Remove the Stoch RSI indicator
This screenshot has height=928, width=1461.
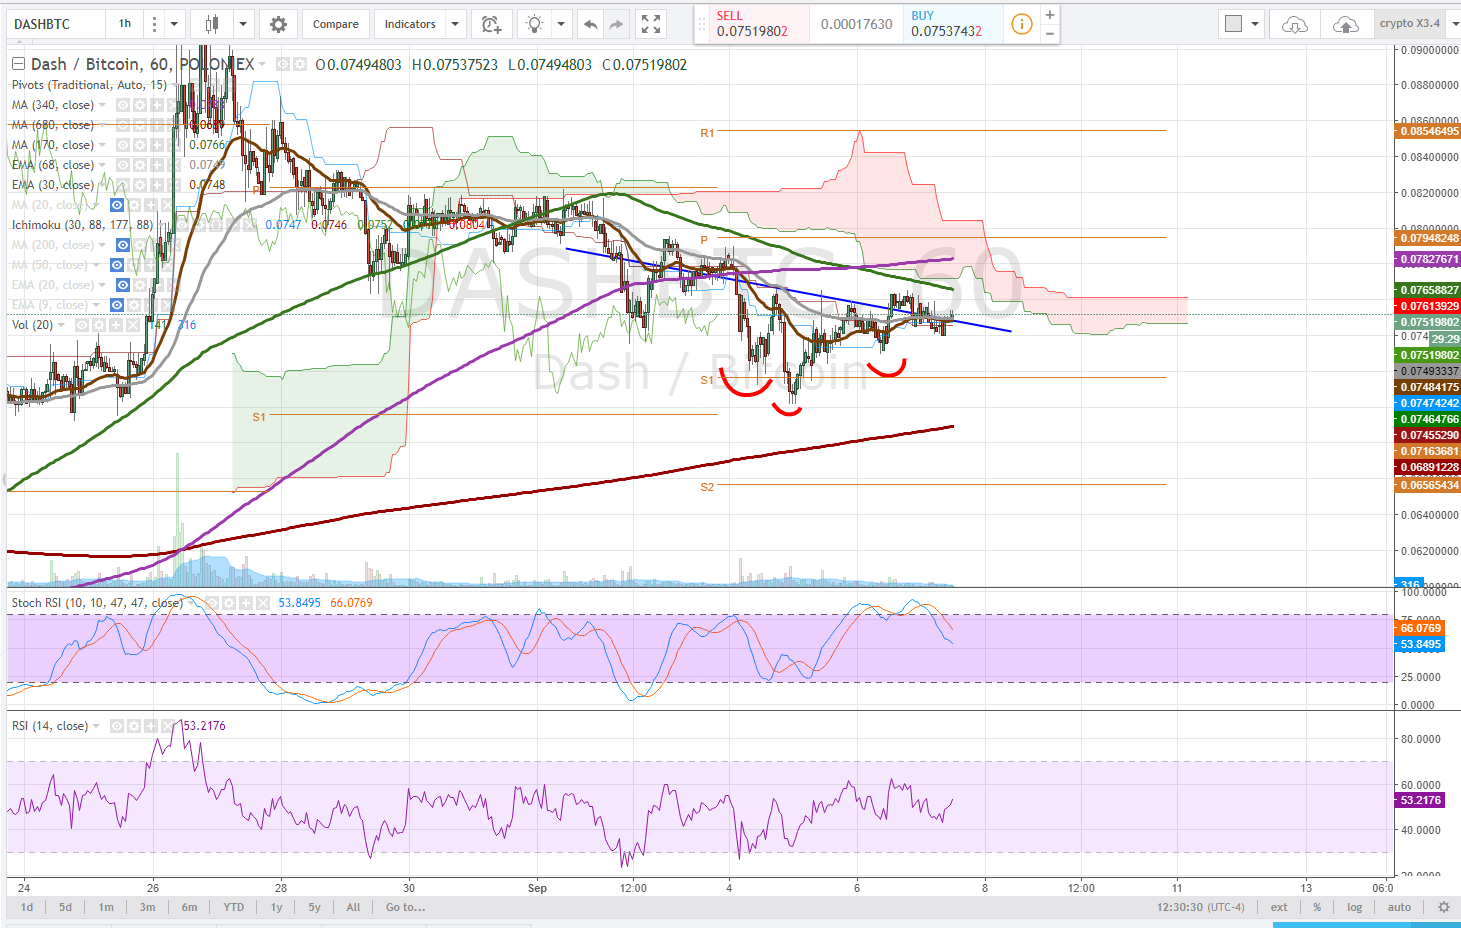pyautogui.click(x=263, y=603)
